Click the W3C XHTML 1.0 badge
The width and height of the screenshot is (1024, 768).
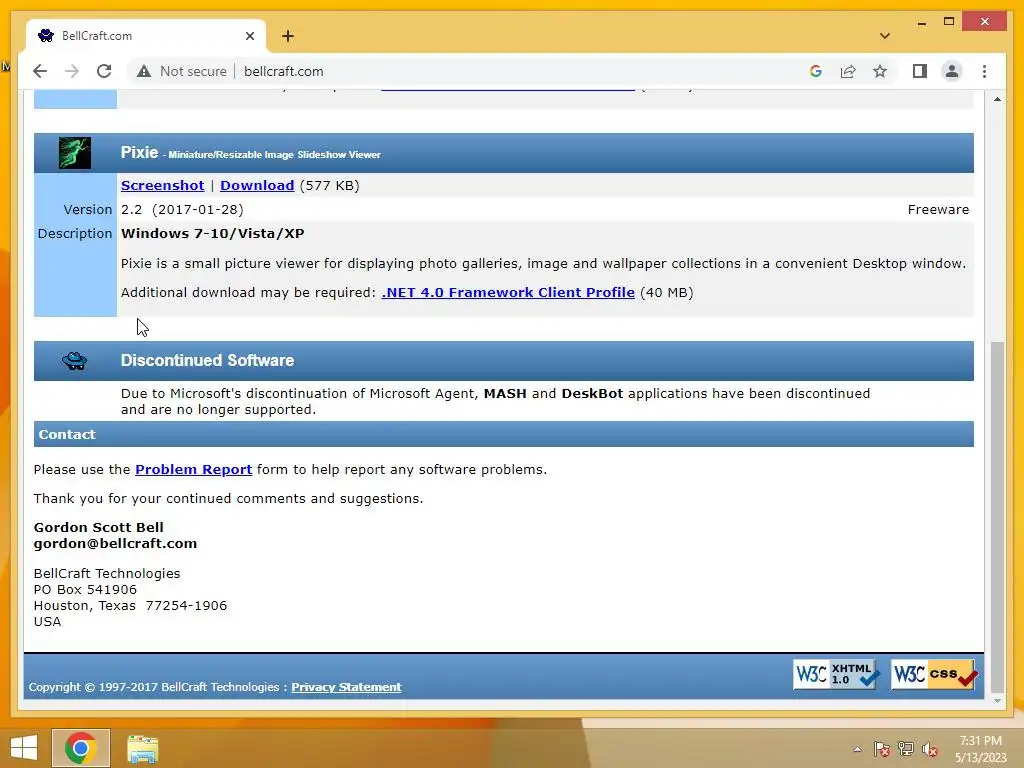point(836,674)
